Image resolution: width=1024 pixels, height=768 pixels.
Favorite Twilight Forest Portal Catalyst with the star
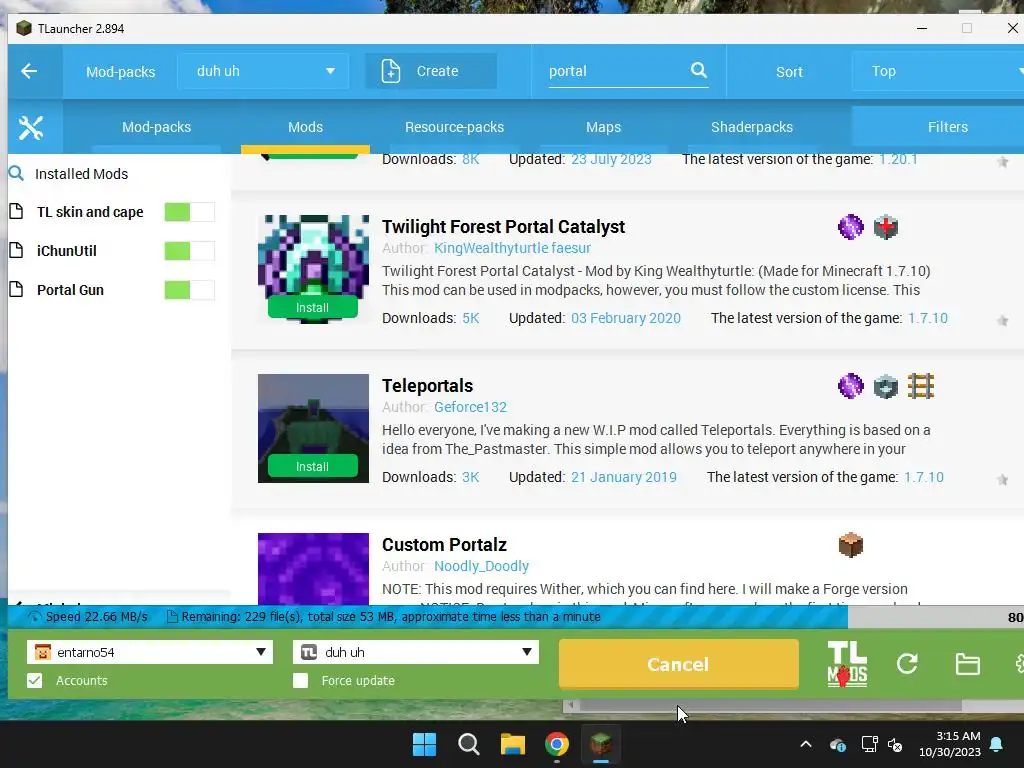pos(1002,321)
